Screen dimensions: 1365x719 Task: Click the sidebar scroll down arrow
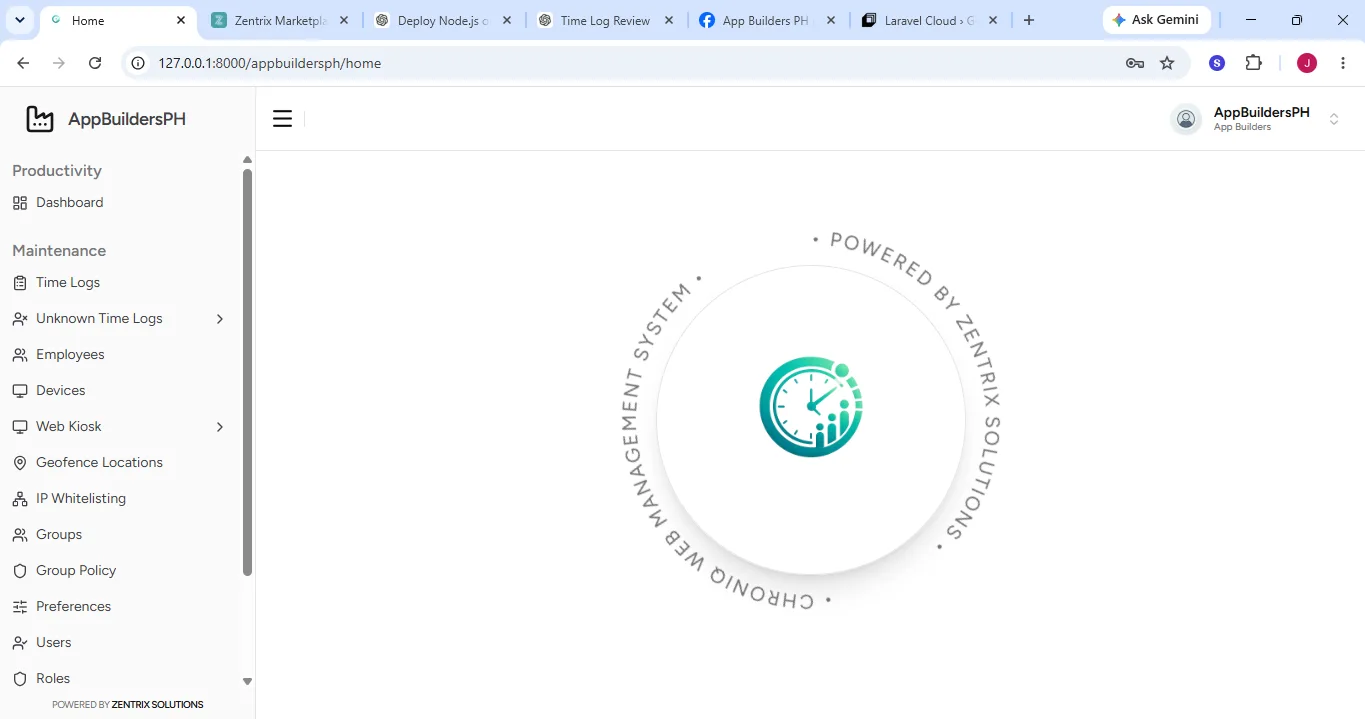pos(247,681)
